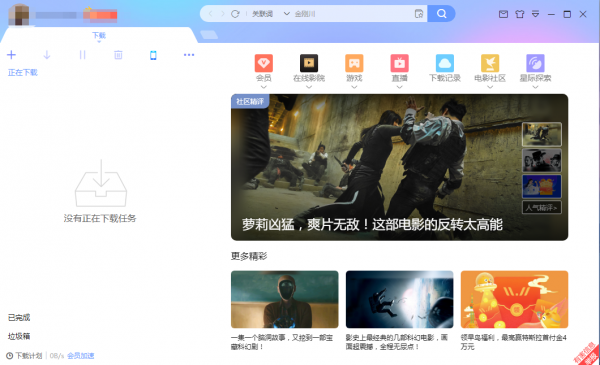Click the red VIP badge beside username
The height and width of the screenshot is (365, 600).
100,15
